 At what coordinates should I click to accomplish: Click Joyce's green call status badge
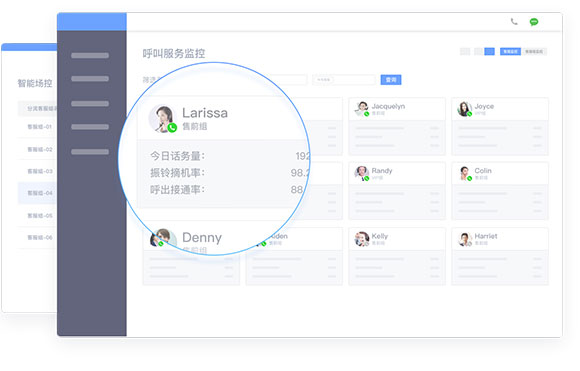pos(469,114)
